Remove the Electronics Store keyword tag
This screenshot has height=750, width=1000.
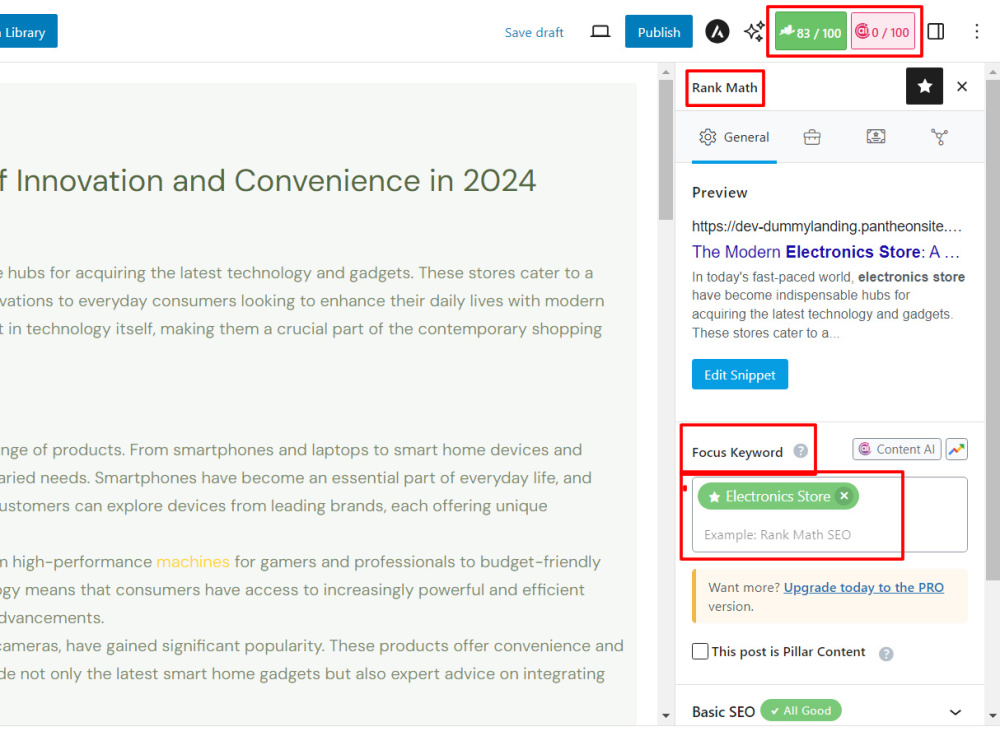coord(844,496)
